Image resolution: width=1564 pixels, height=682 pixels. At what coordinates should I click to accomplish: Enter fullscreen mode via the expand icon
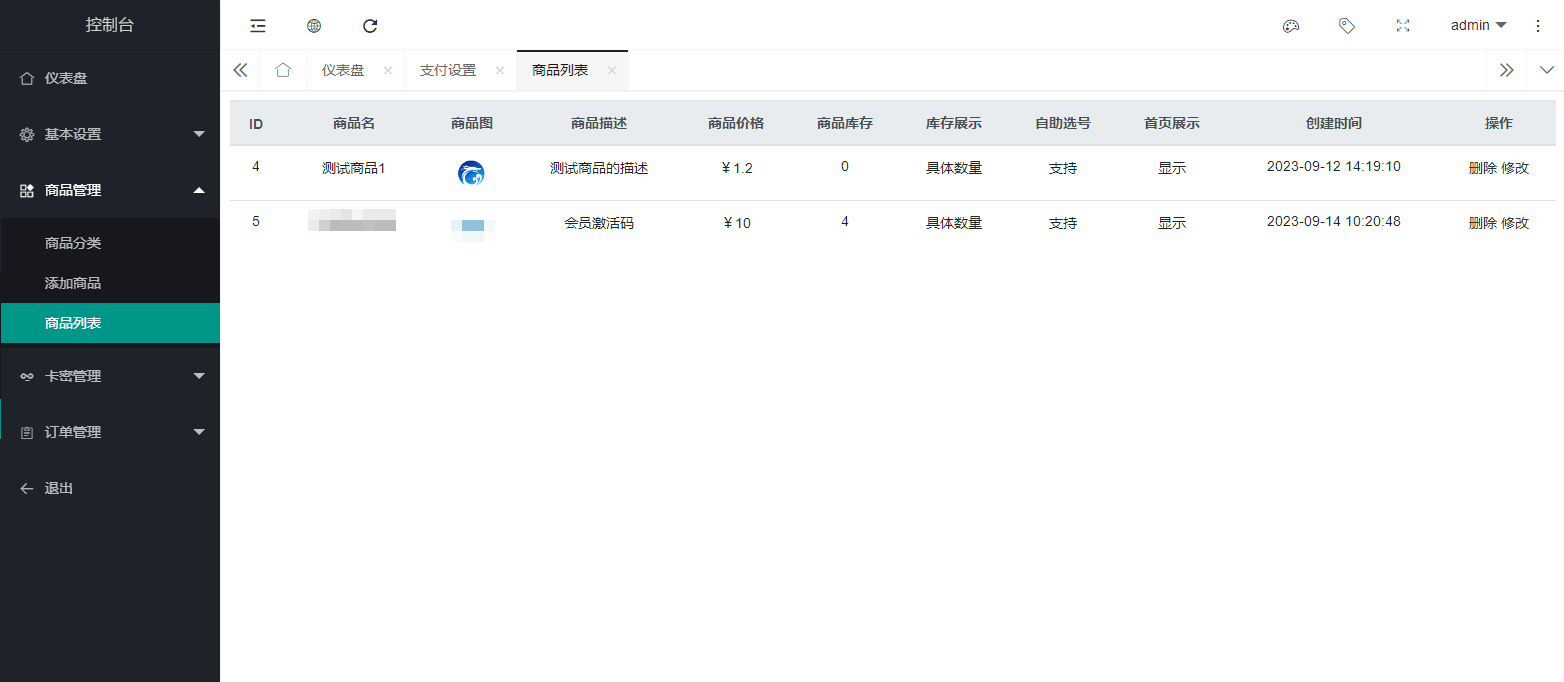tap(1403, 26)
